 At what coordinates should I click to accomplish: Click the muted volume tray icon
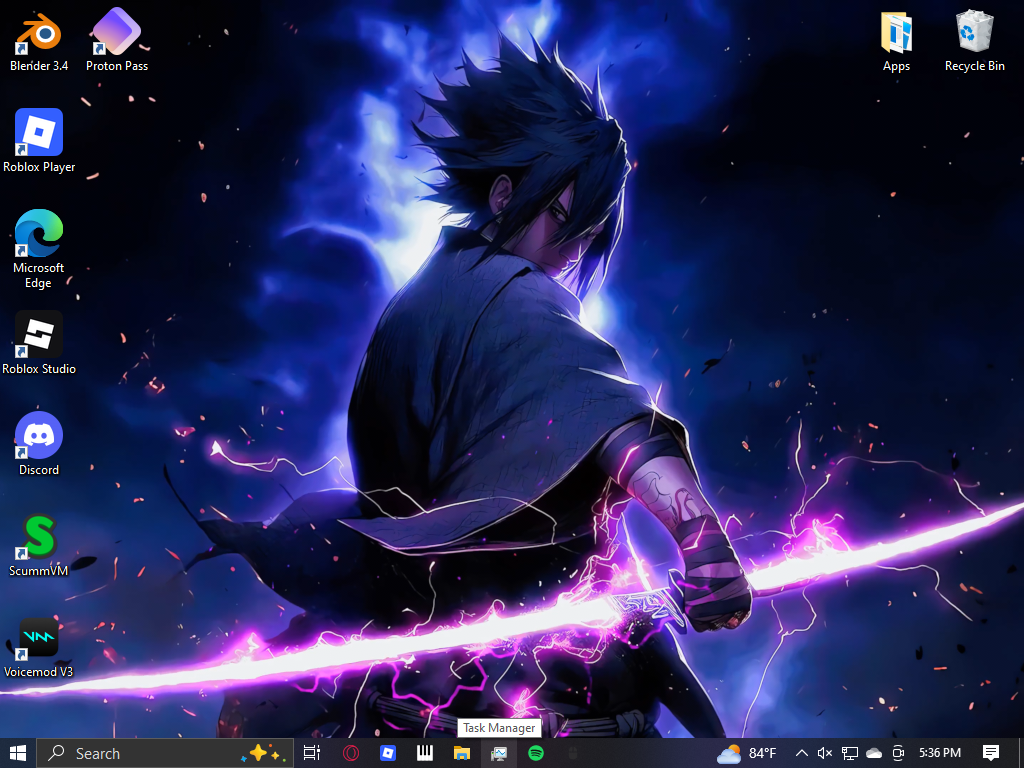[x=825, y=753]
